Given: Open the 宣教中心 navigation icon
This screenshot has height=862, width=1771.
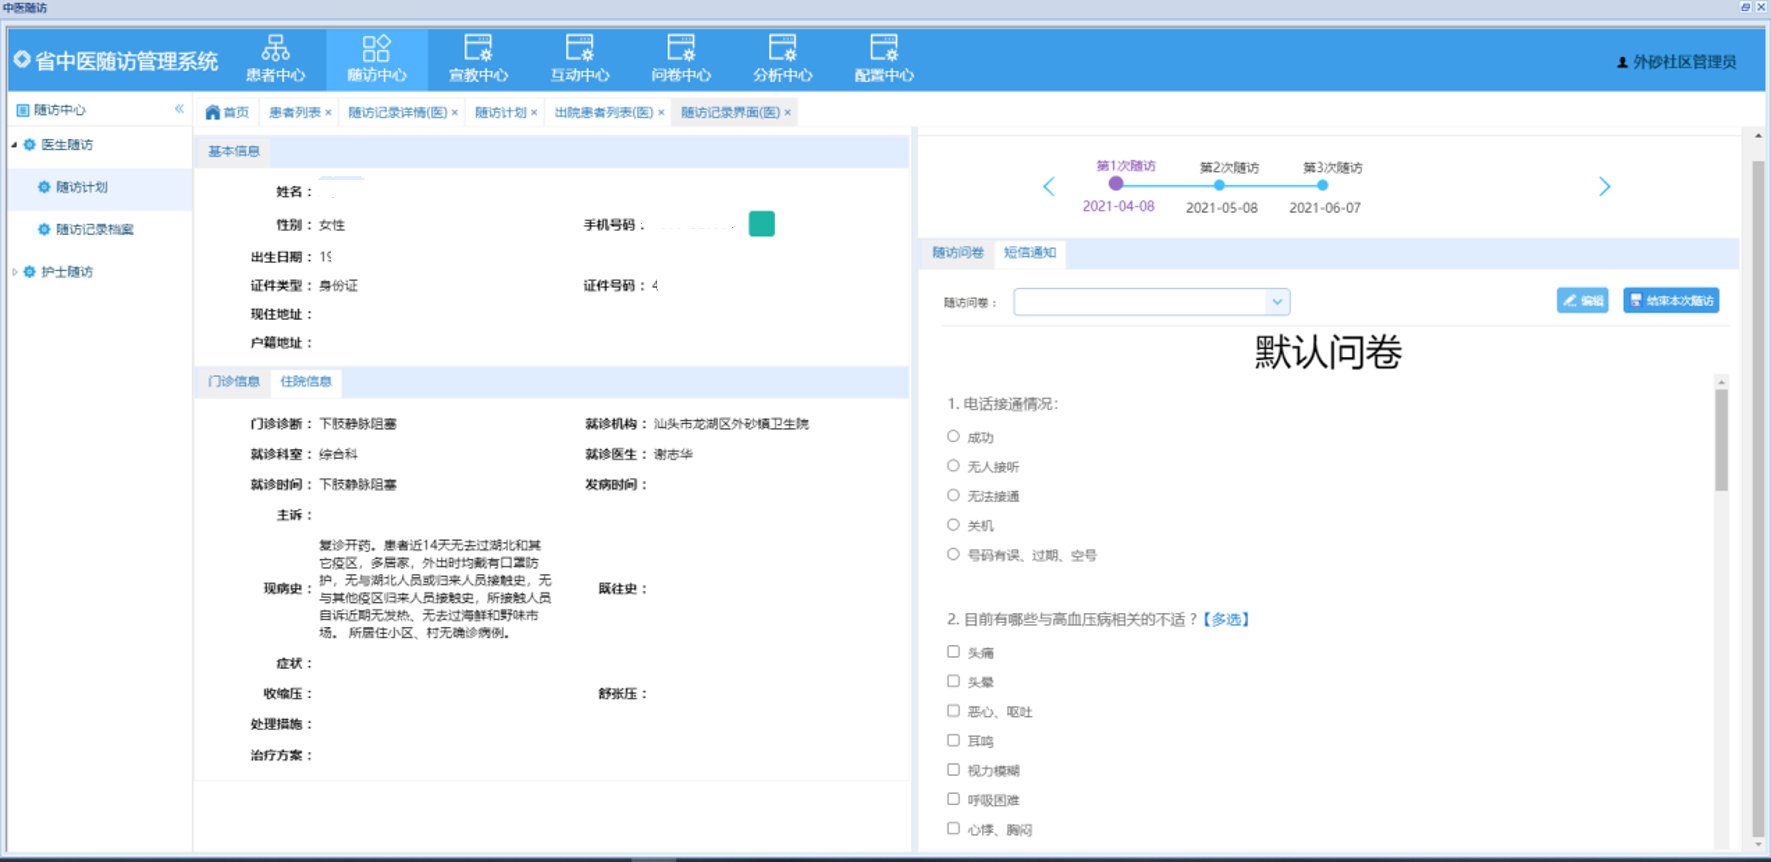Looking at the screenshot, I should pos(478,59).
